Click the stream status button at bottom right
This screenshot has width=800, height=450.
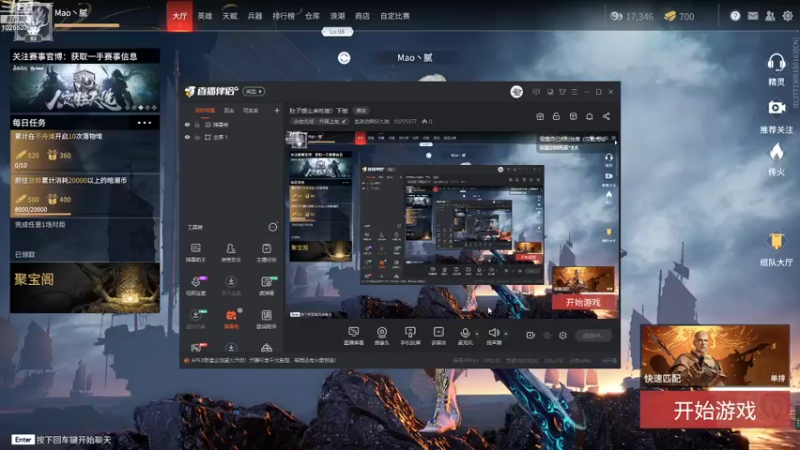[x=593, y=336]
